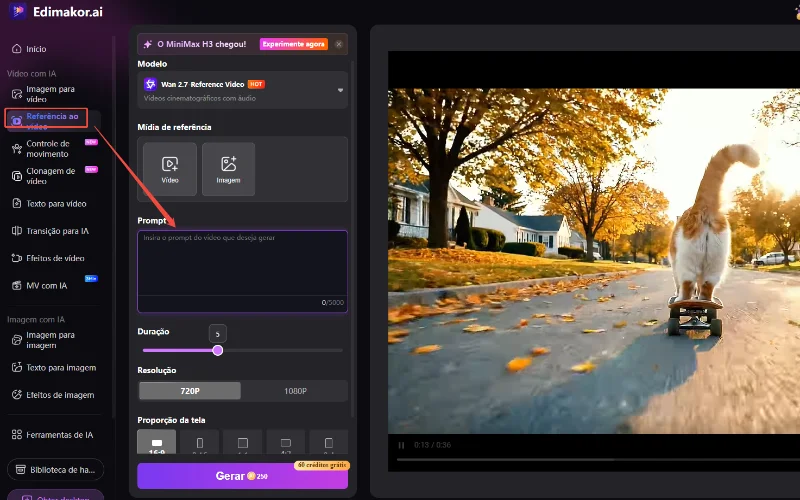Open Texto para vídeo tool
The height and width of the screenshot is (500, 800).
[49, 204]
